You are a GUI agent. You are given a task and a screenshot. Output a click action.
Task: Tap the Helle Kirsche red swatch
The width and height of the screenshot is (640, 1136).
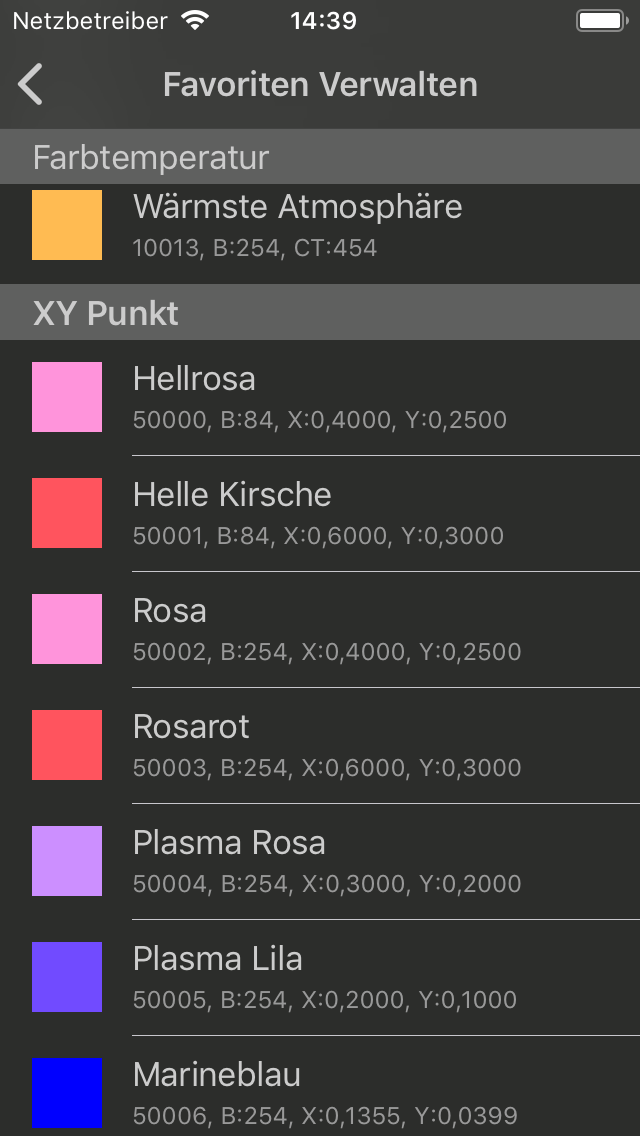click(67, 513)
